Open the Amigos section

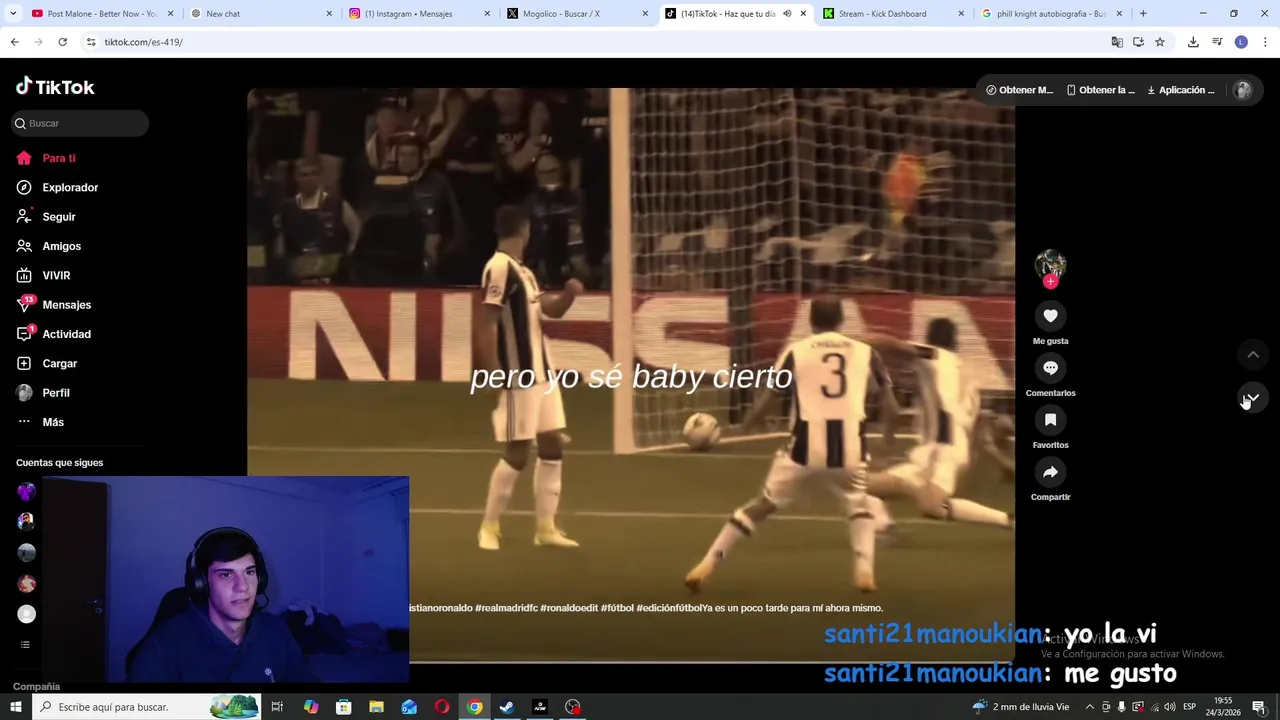[49, 246]
